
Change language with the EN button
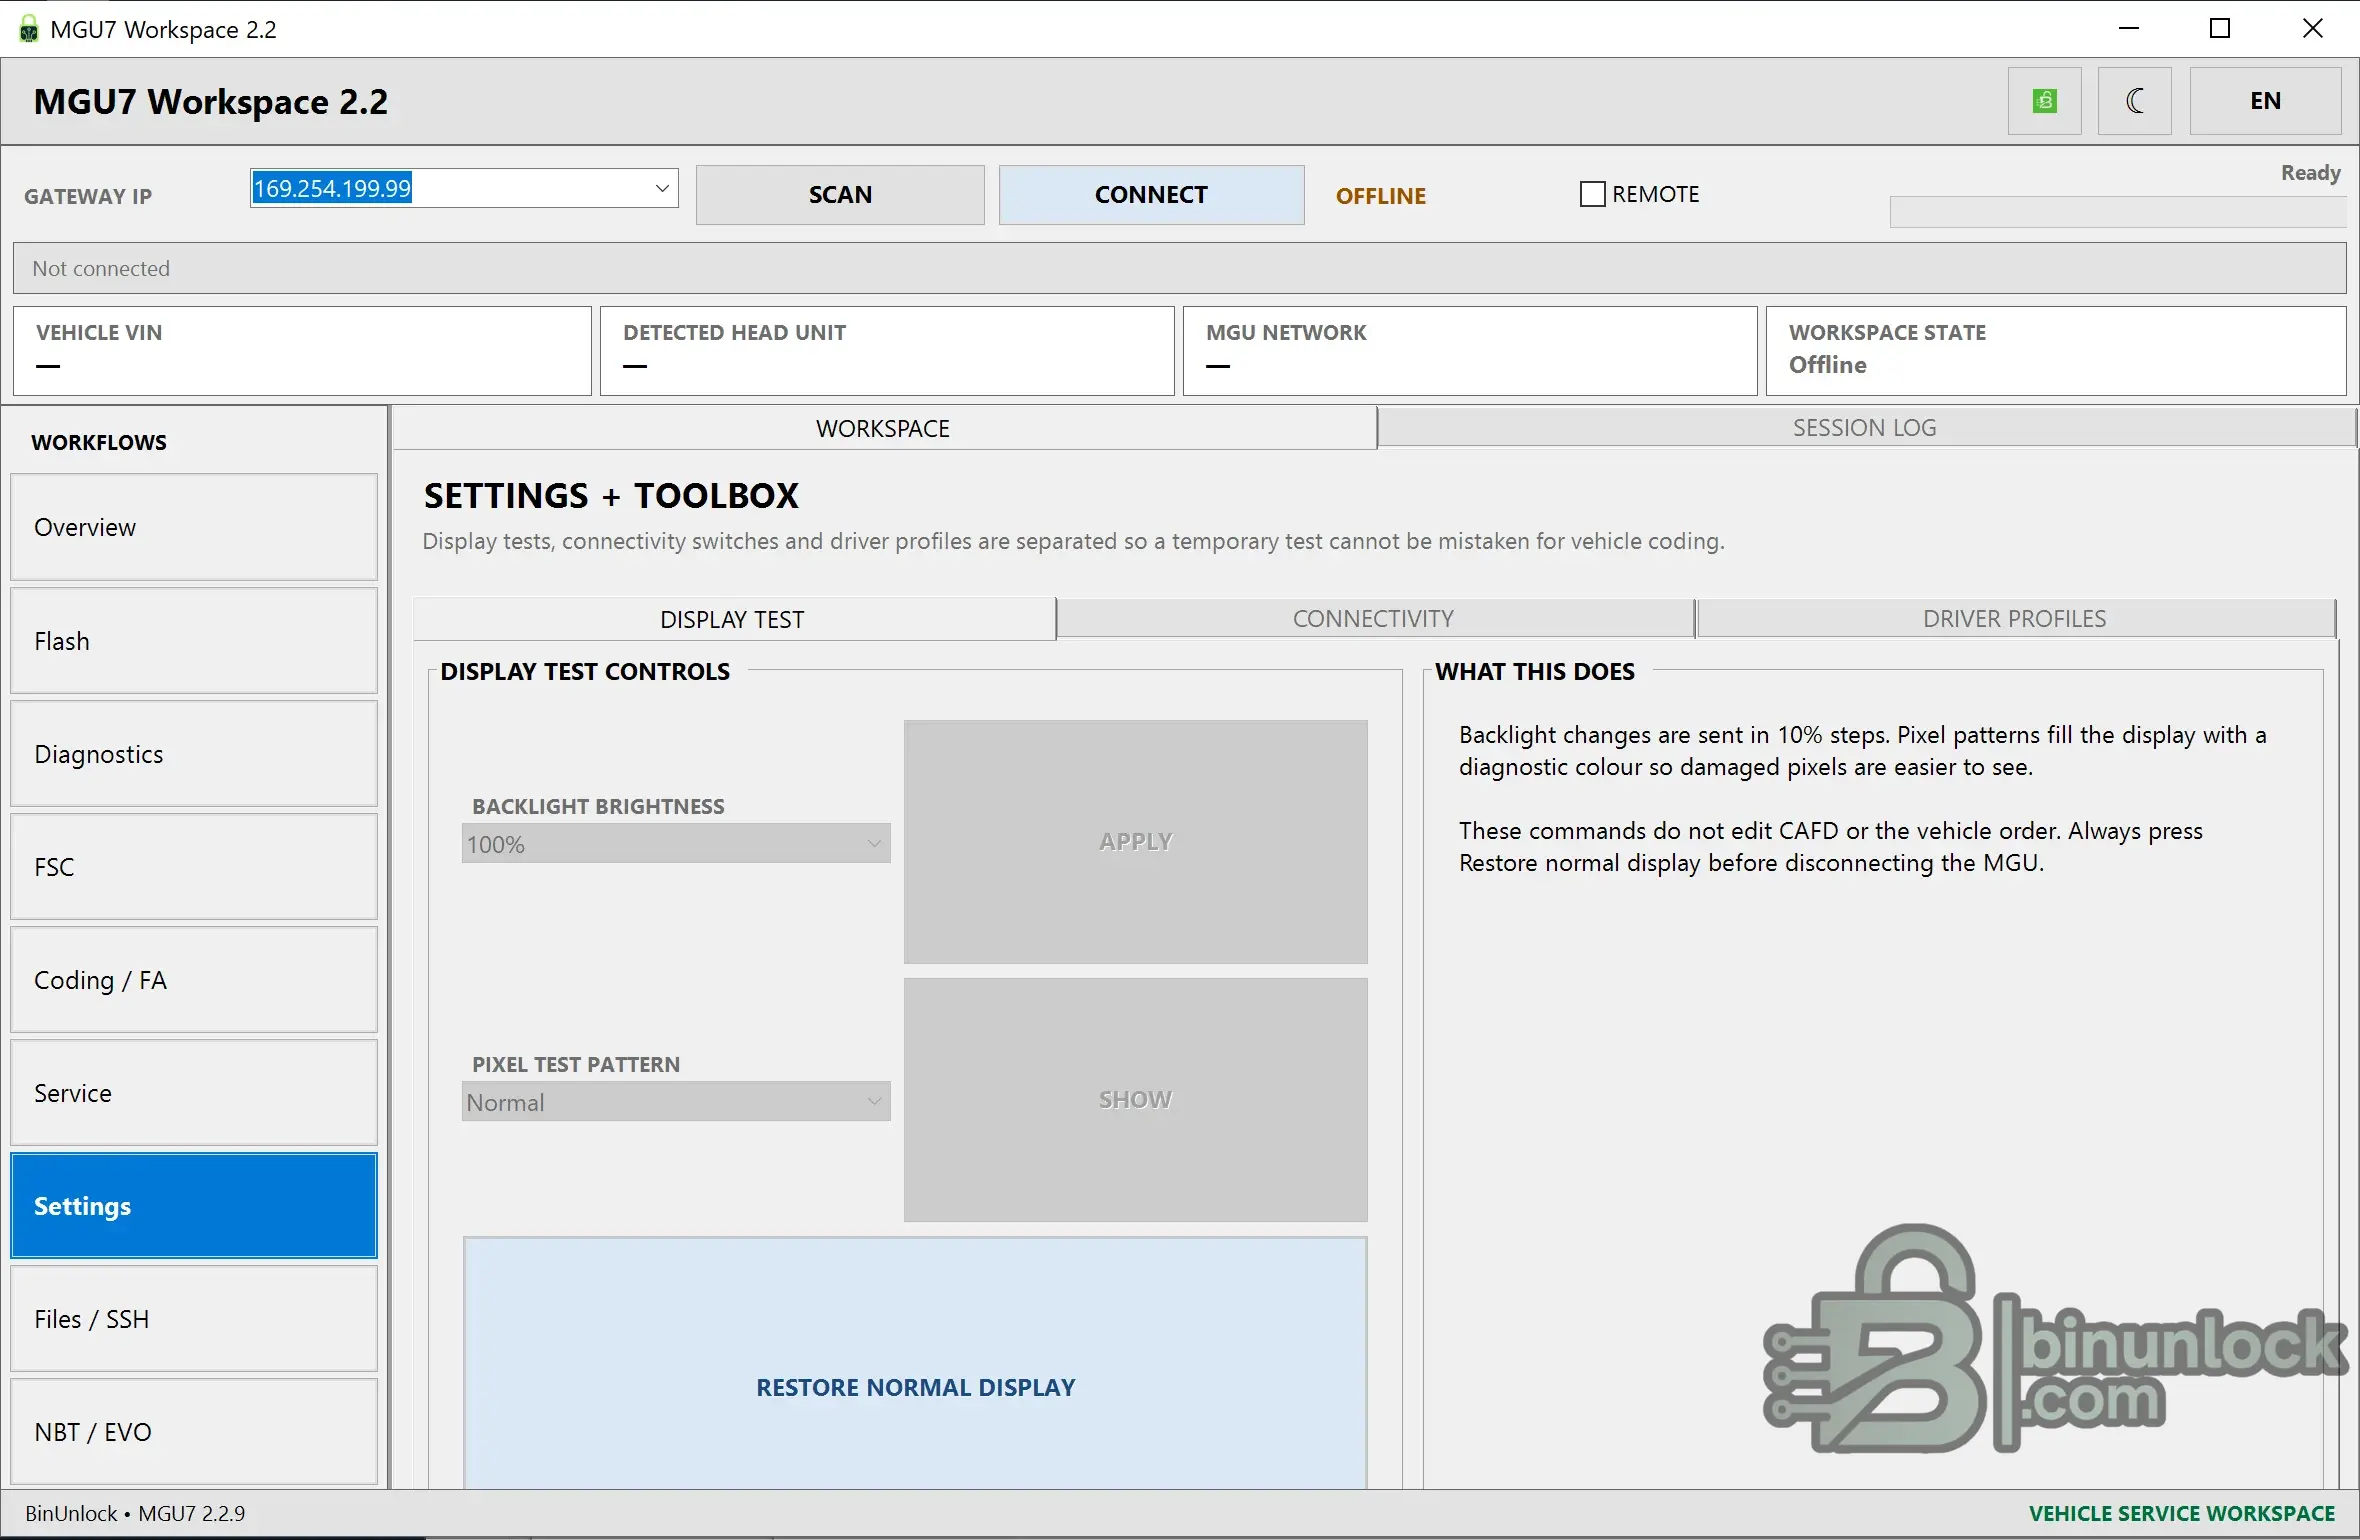coord(2265,101)
